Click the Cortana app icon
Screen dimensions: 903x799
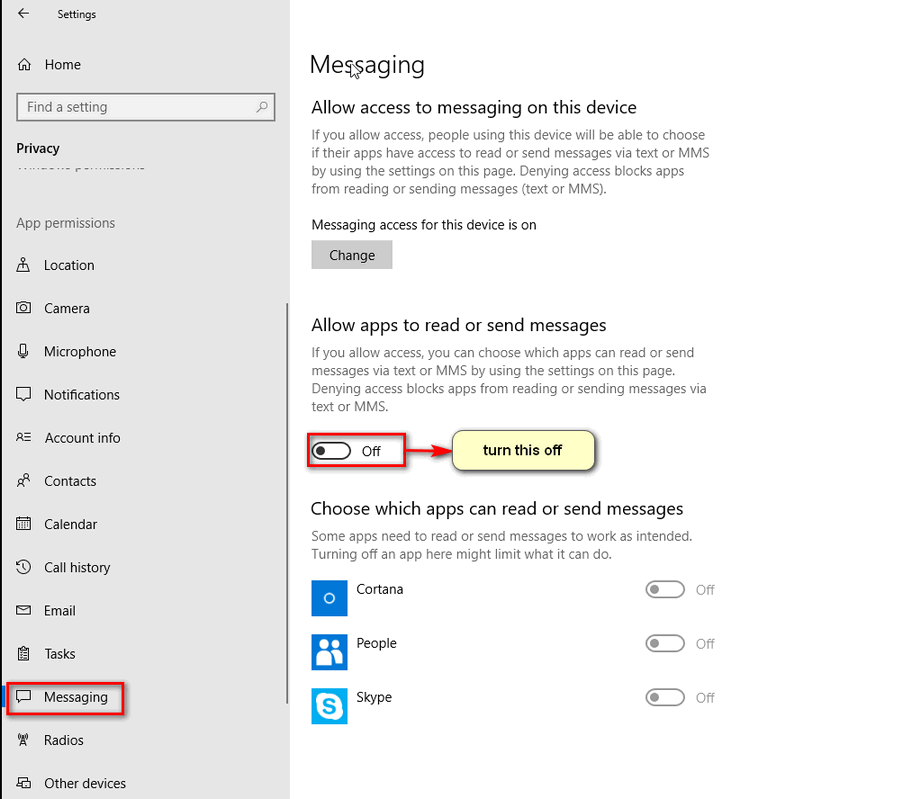click(329, 597)
